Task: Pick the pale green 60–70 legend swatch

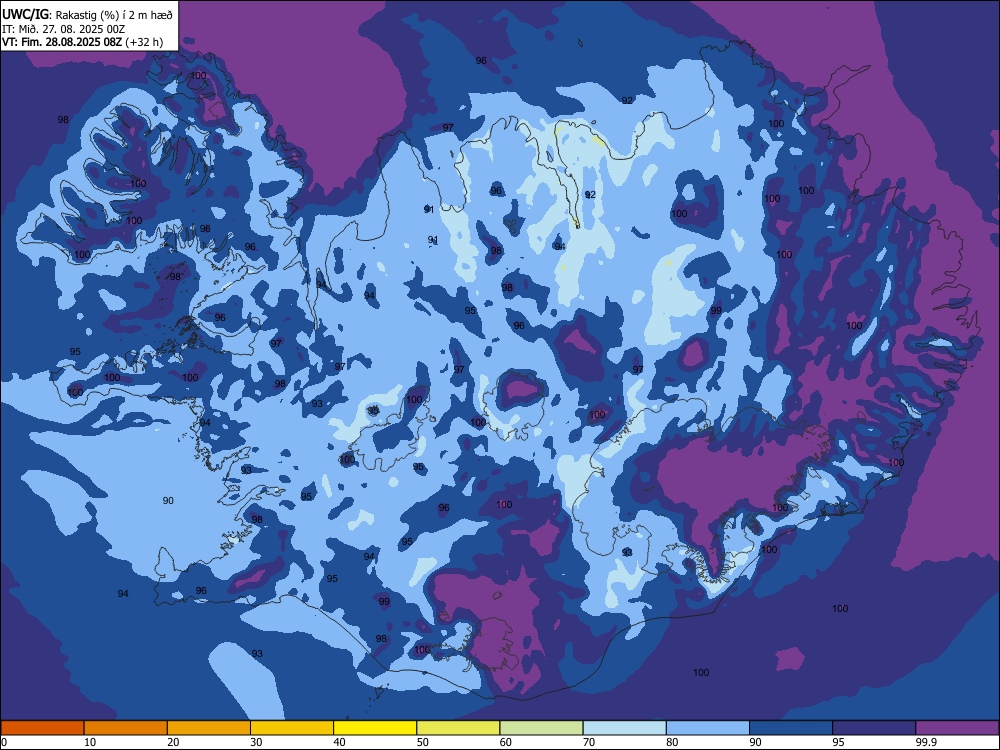Action: [541, 728]
